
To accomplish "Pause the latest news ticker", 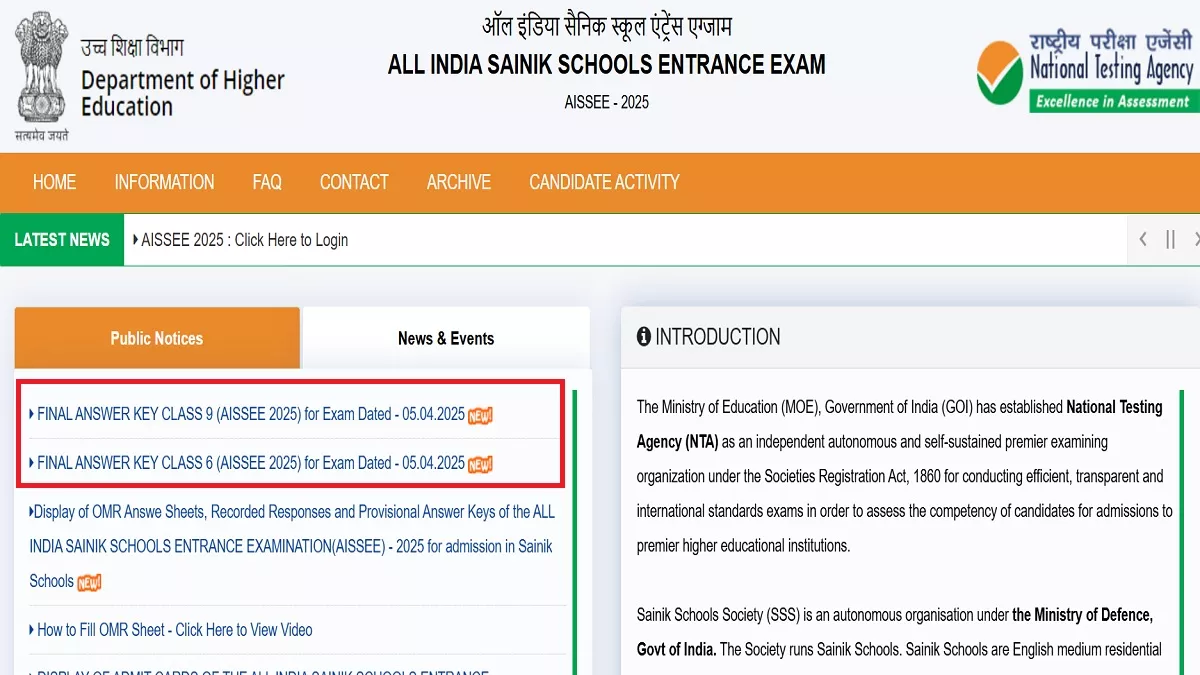I will click(1170, 240).
